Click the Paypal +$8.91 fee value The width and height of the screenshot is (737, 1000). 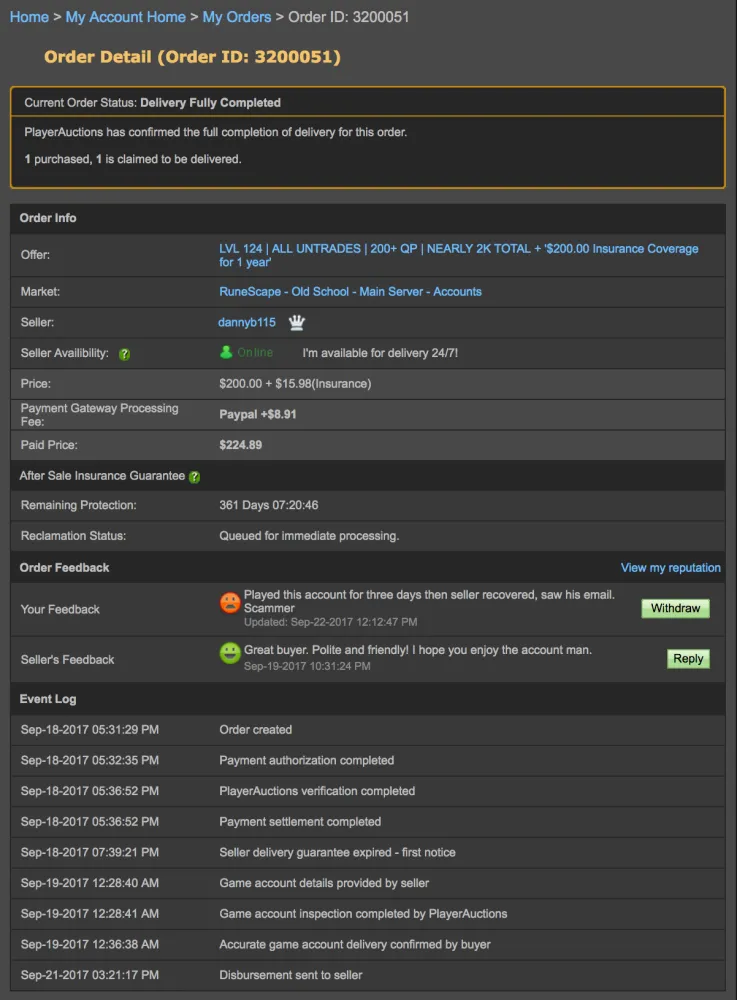point(258,415)
